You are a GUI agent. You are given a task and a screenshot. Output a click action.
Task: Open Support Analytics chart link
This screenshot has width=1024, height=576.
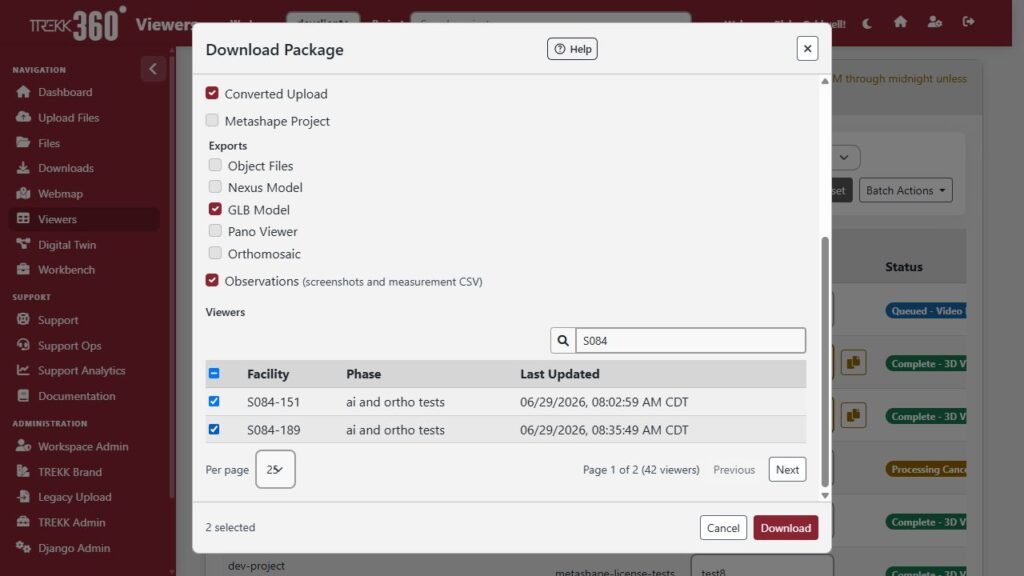pos(81,370)
